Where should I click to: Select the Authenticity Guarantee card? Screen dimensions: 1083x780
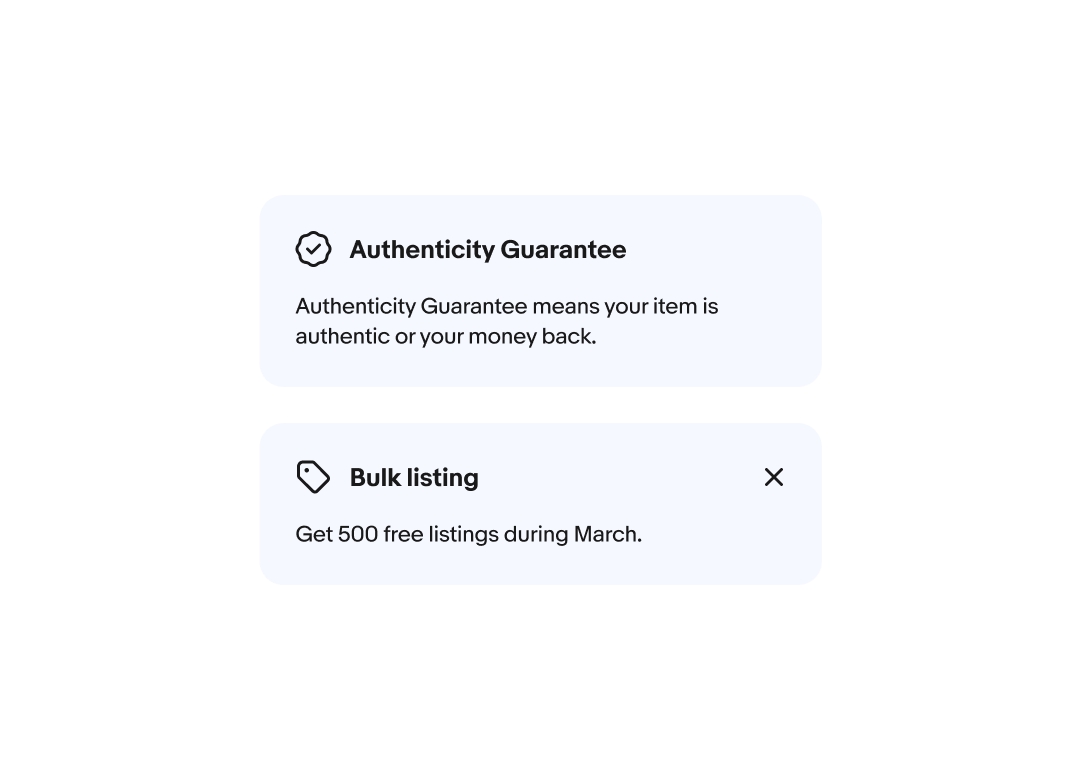(540, 290)
